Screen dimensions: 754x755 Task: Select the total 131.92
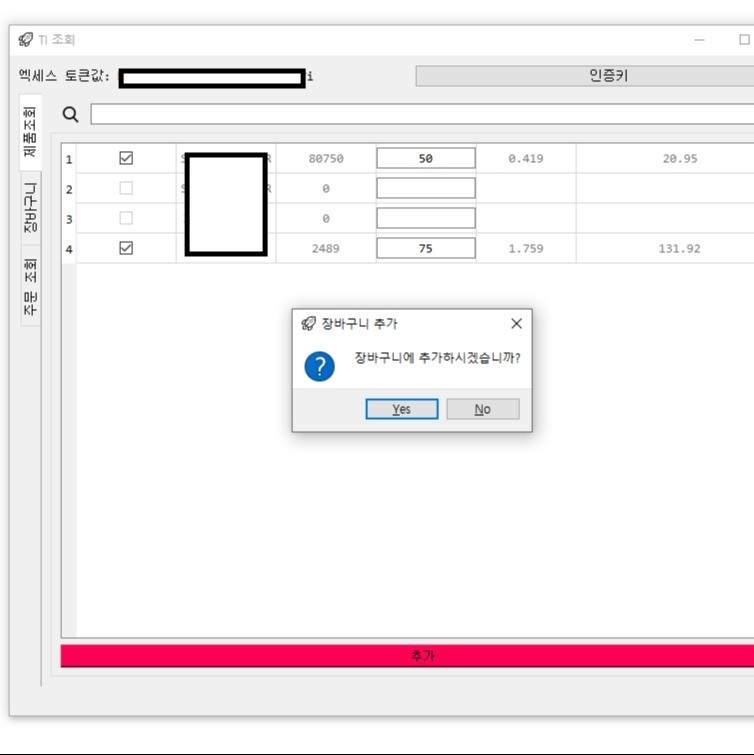(679, 248)
